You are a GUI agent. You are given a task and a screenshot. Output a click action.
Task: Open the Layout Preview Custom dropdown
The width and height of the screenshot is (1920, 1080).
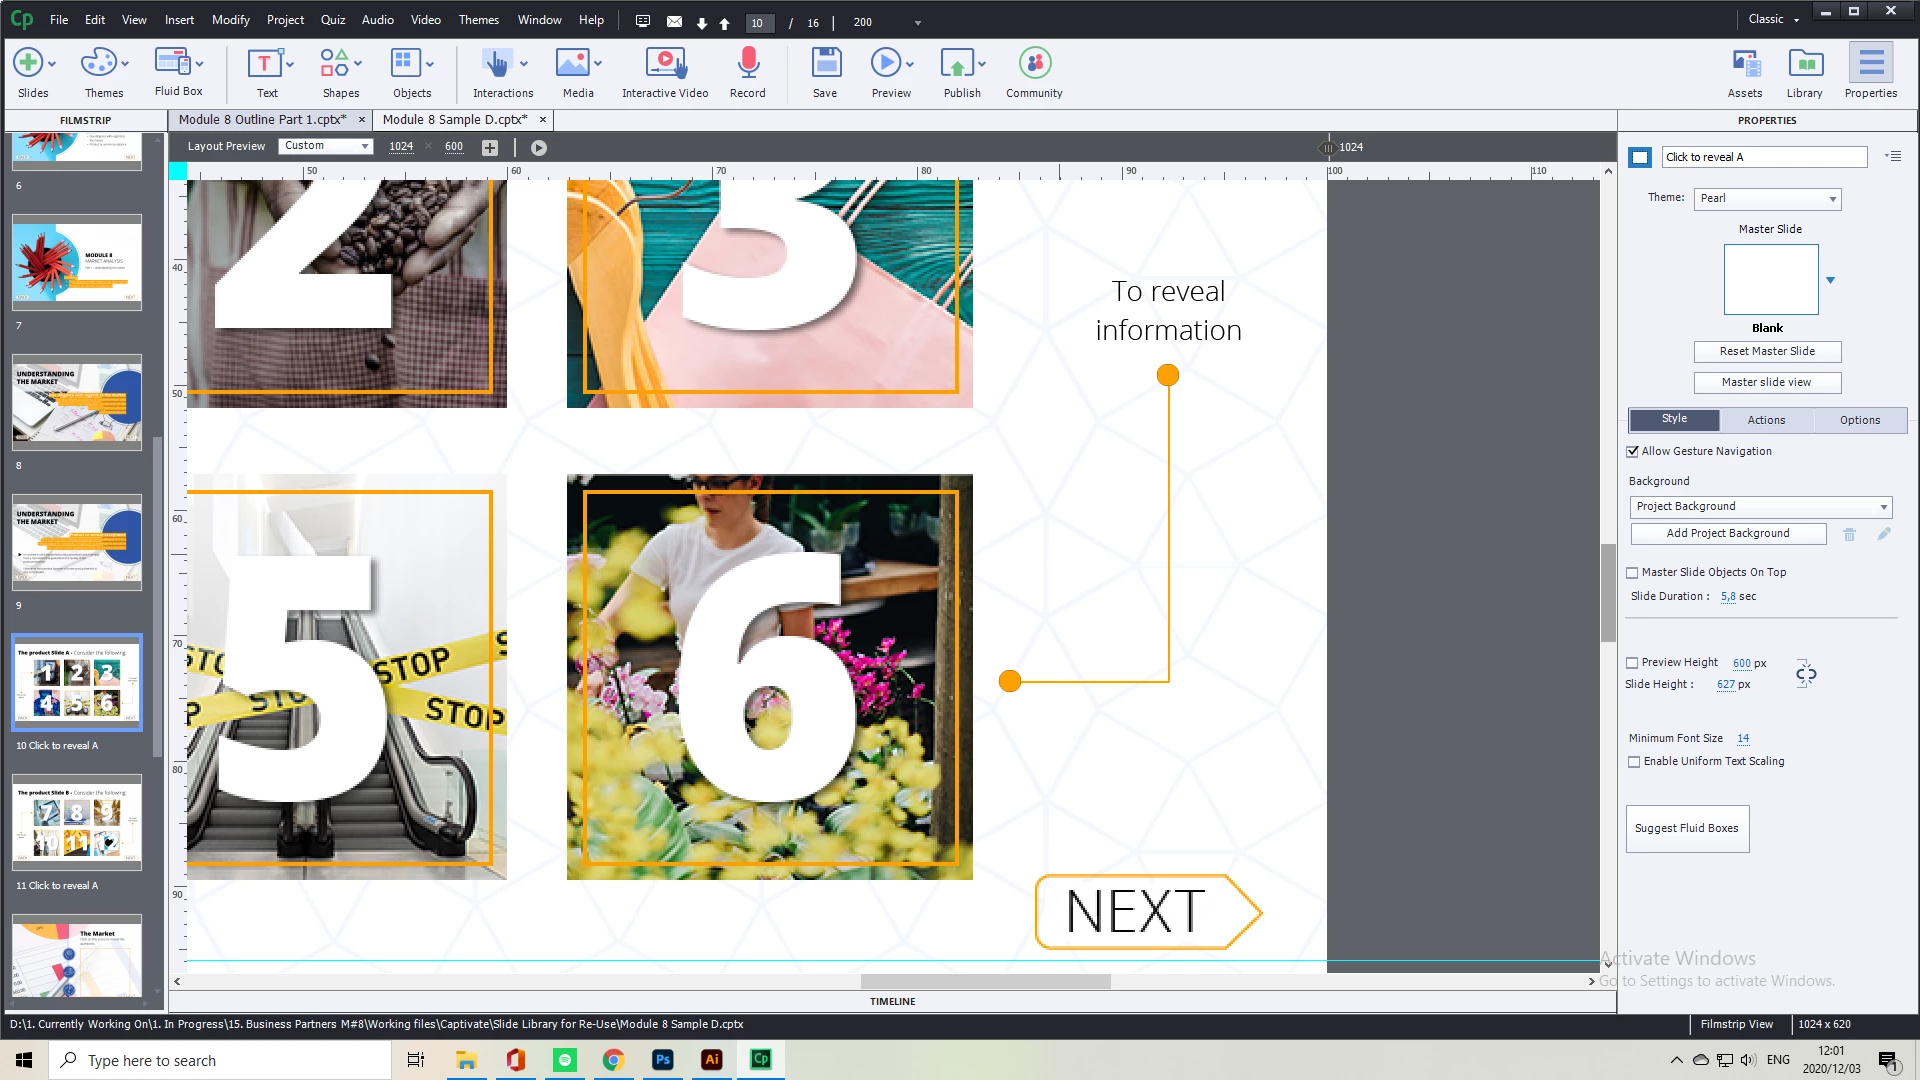pyautogui.click(x=325, y=146)
